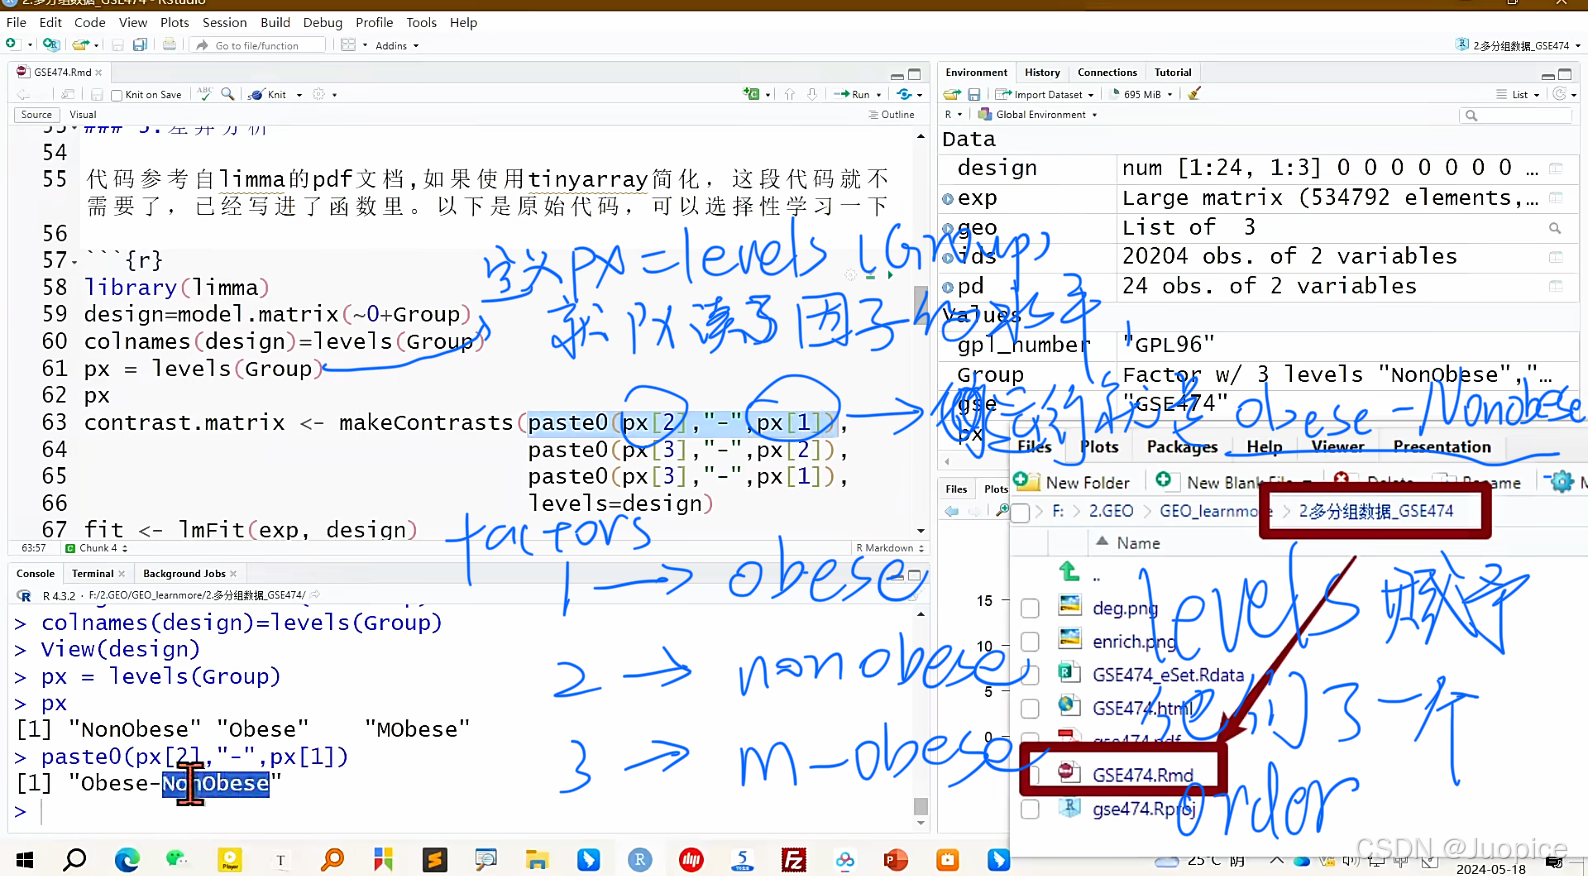The height and width of the screenshot is (876, 1588).
Task: Tick the checkbox next to GSE474_eSet.Rdata
Action: coord(1030,674)
